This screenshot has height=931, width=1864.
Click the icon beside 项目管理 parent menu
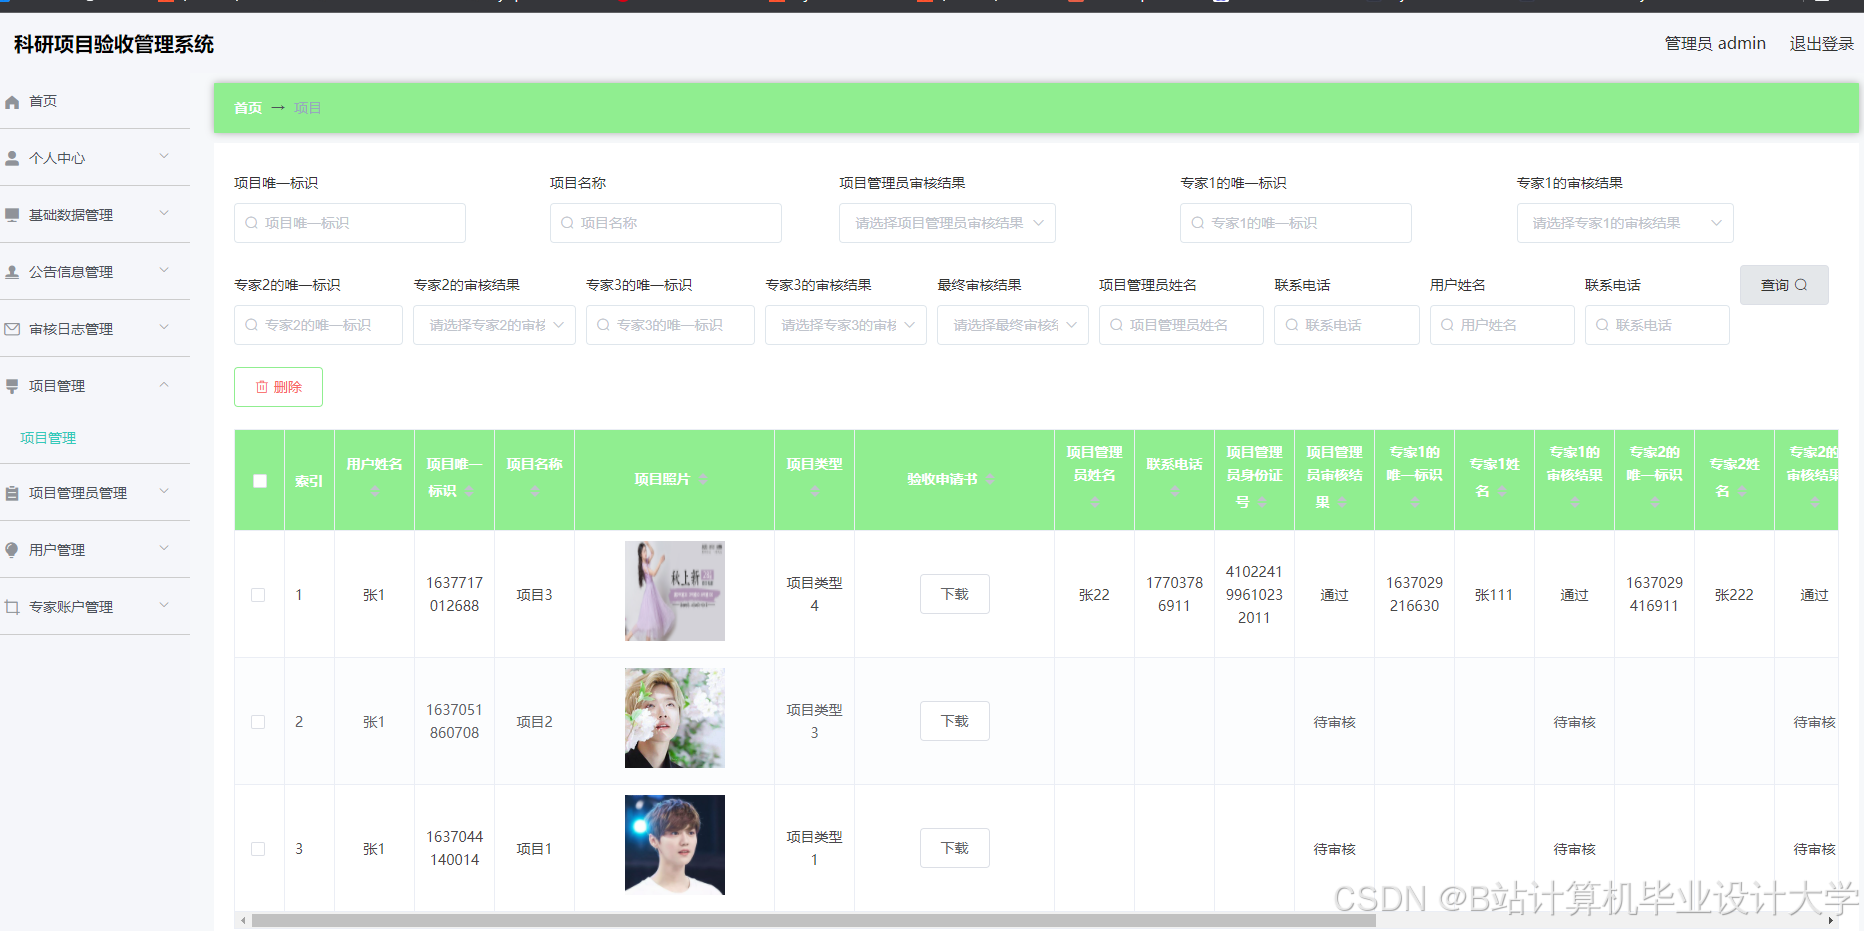(12, 386)
